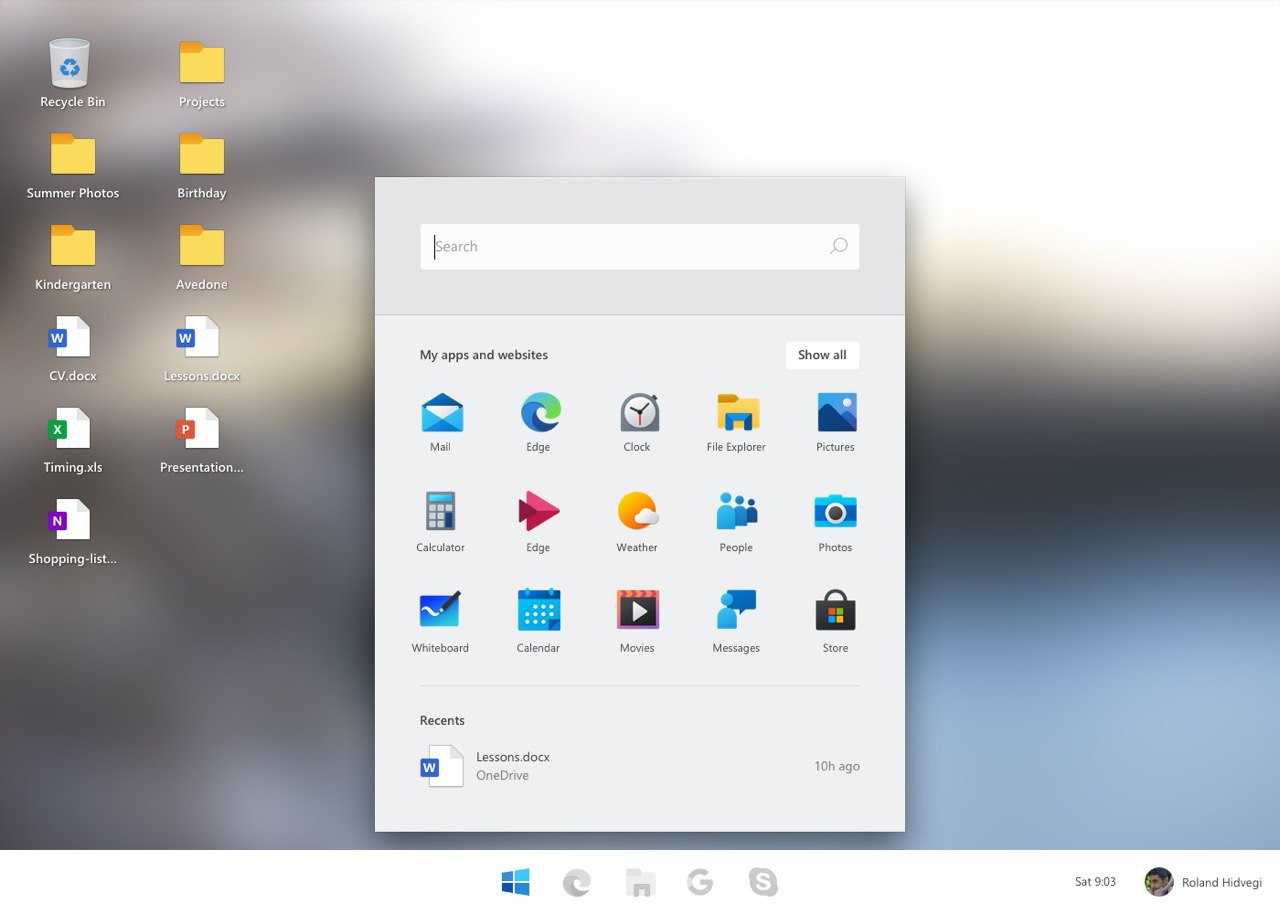Click into the Search field

tap(640, 247)
